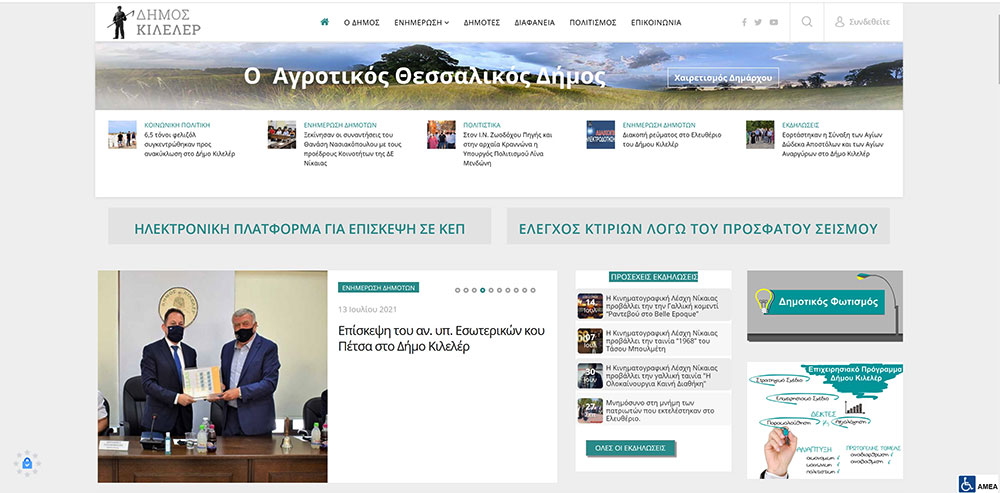Viewport: 1000px width, 493px height.
Task: Click the Δήμος Κιλελέρ logo
Action: (x=155, y=22)
